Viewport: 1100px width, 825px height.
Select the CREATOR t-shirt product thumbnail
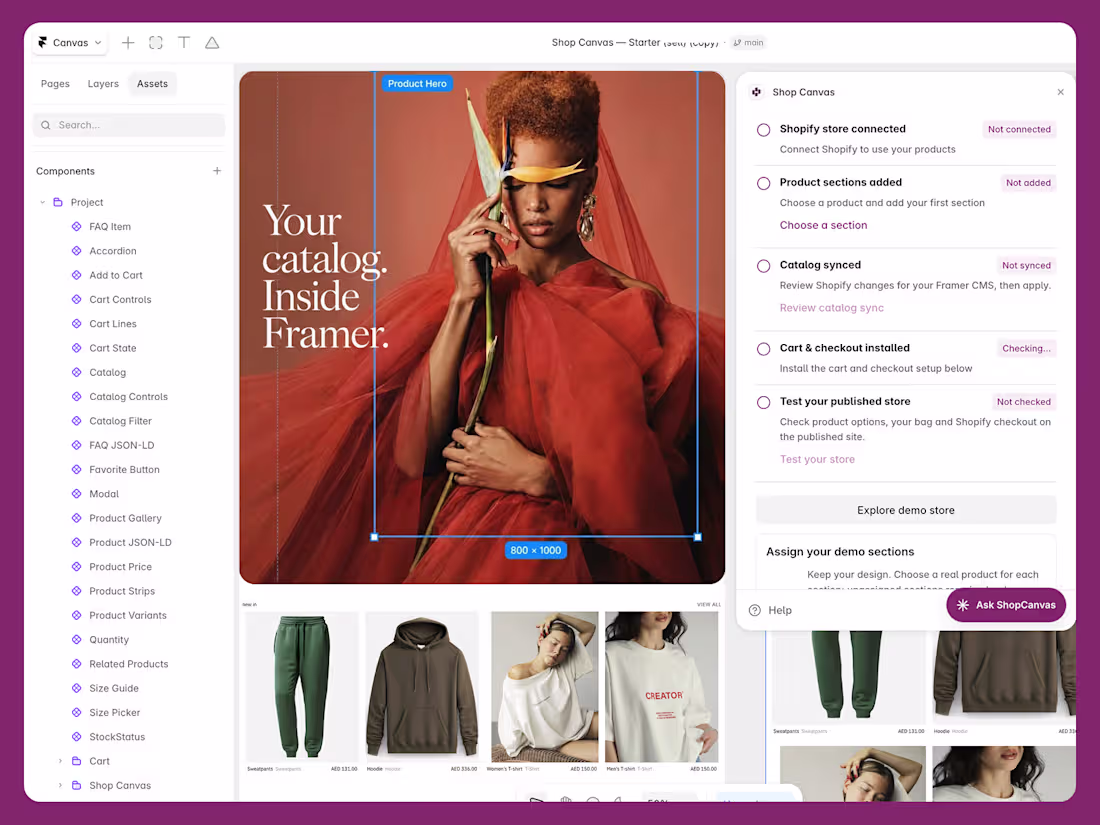click(662, 687)
